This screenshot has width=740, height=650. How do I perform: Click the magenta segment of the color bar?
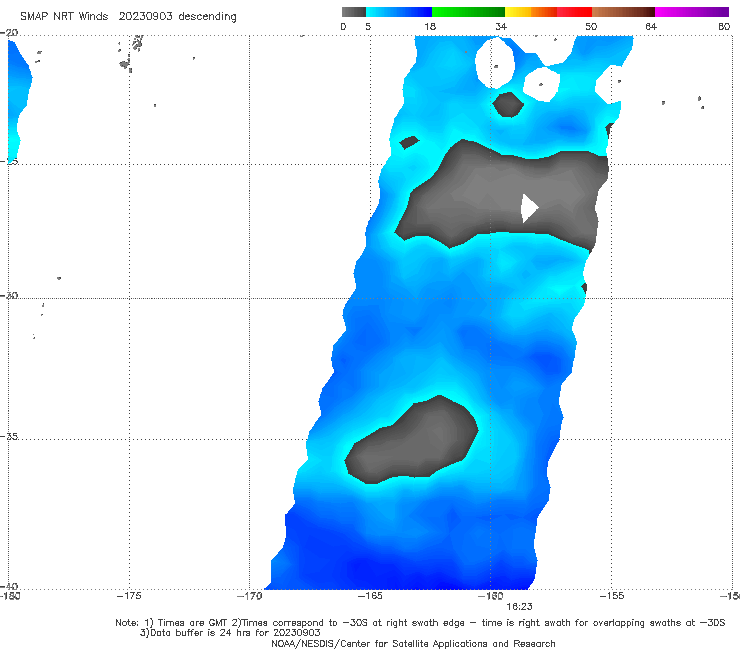(x=692, y=12)
